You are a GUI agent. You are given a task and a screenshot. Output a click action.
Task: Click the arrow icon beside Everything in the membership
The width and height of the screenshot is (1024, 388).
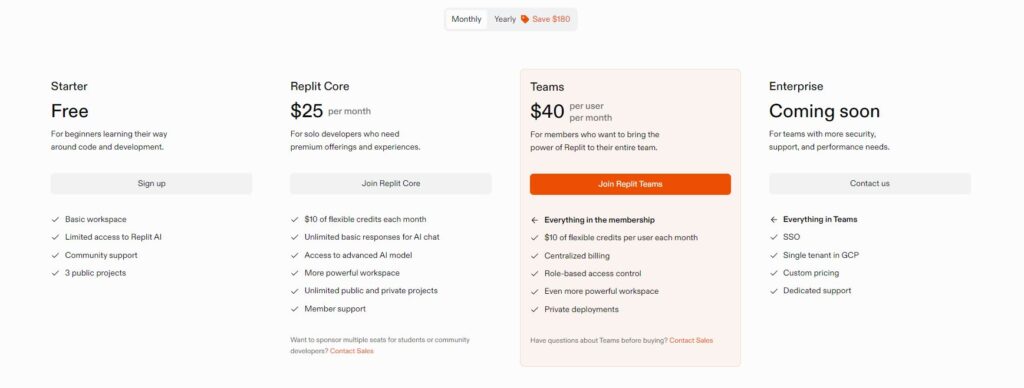coord(535,220)
